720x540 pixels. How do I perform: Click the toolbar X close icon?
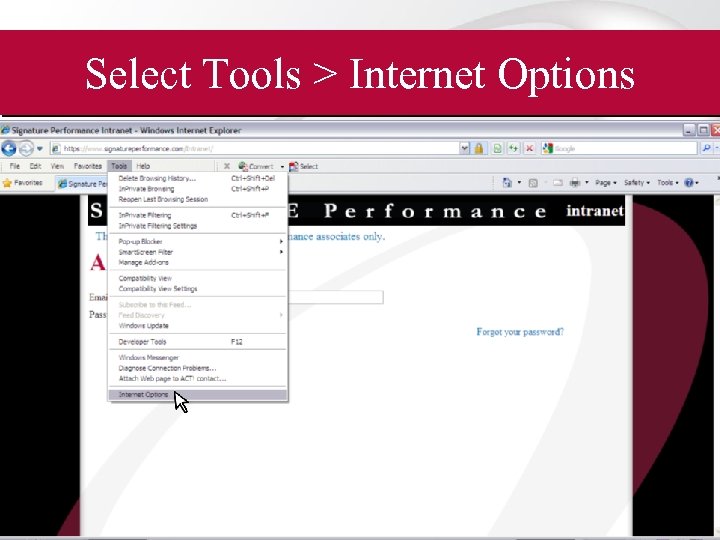pyautogui.click(x=227, y=166)
